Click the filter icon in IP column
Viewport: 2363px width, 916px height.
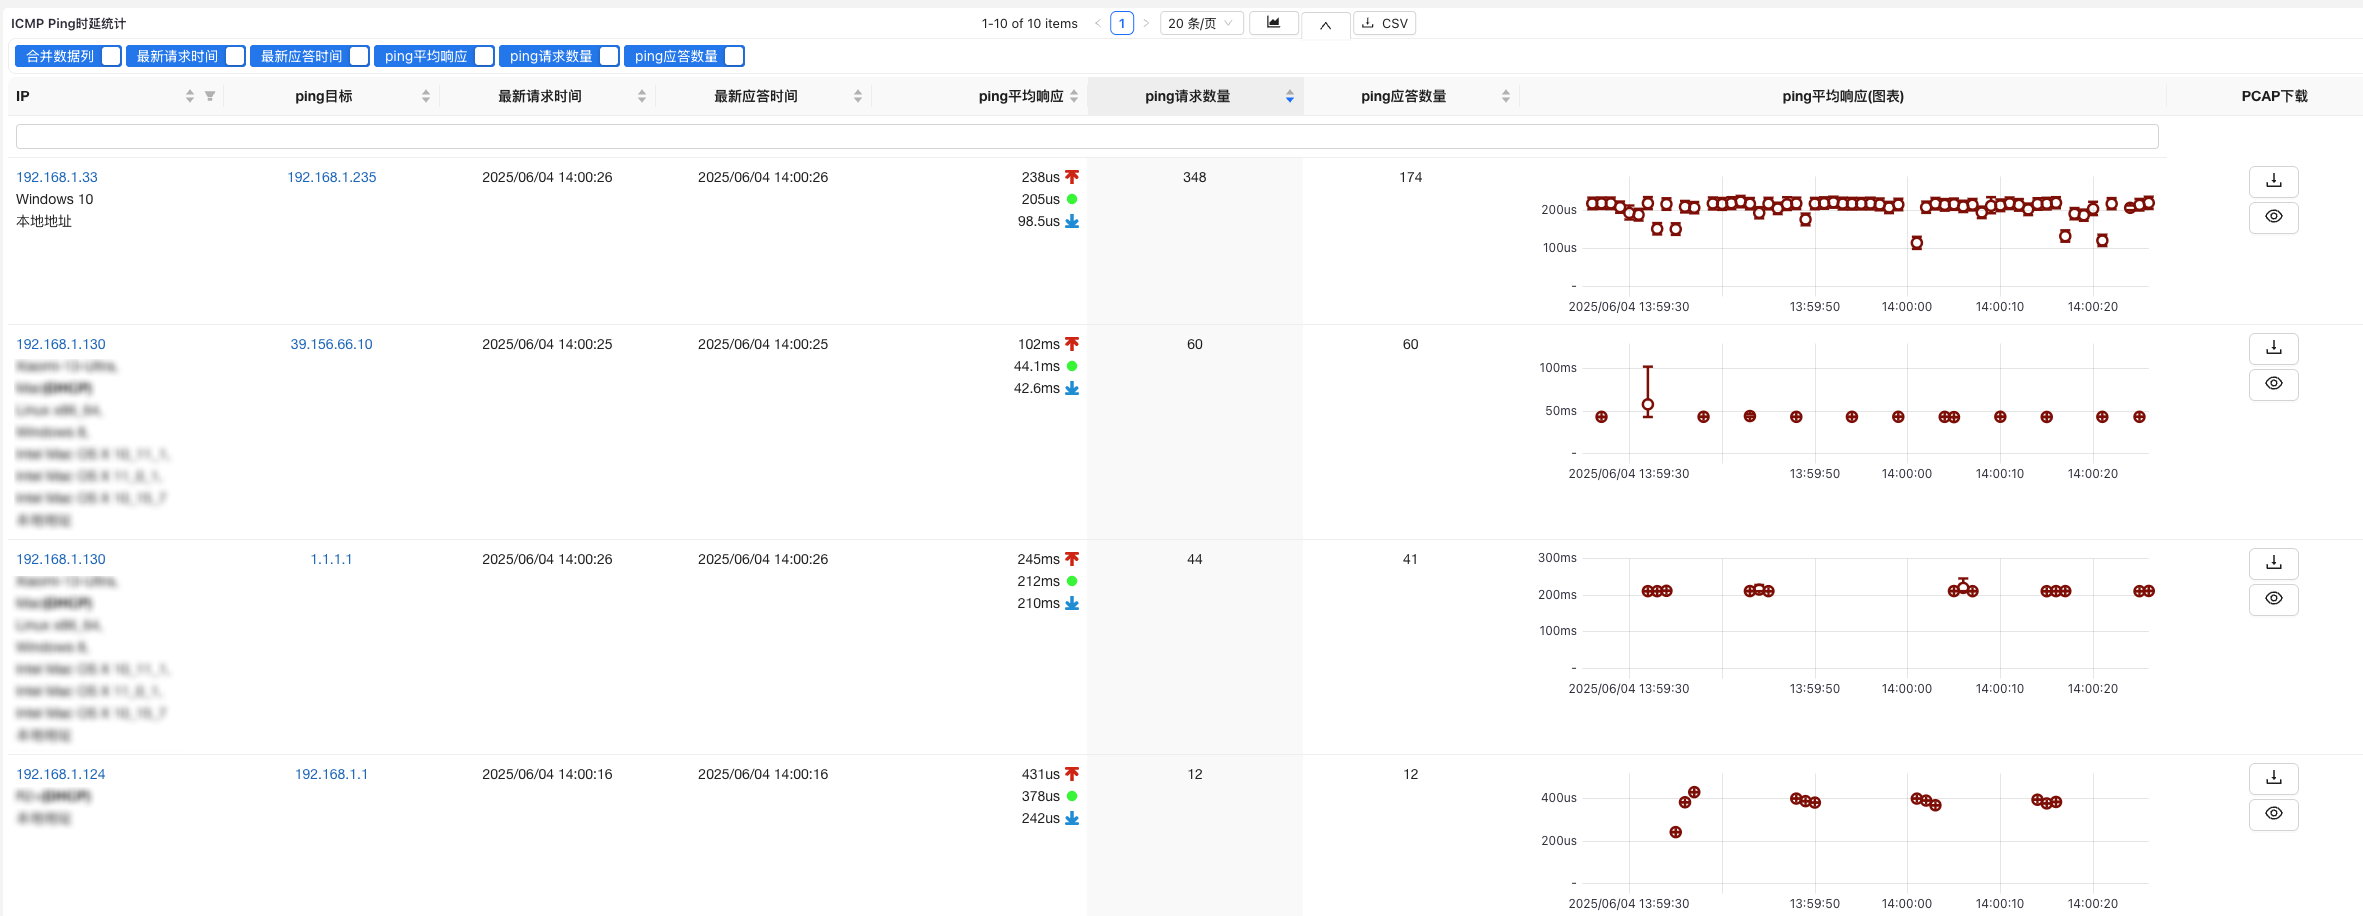(210, 96)
